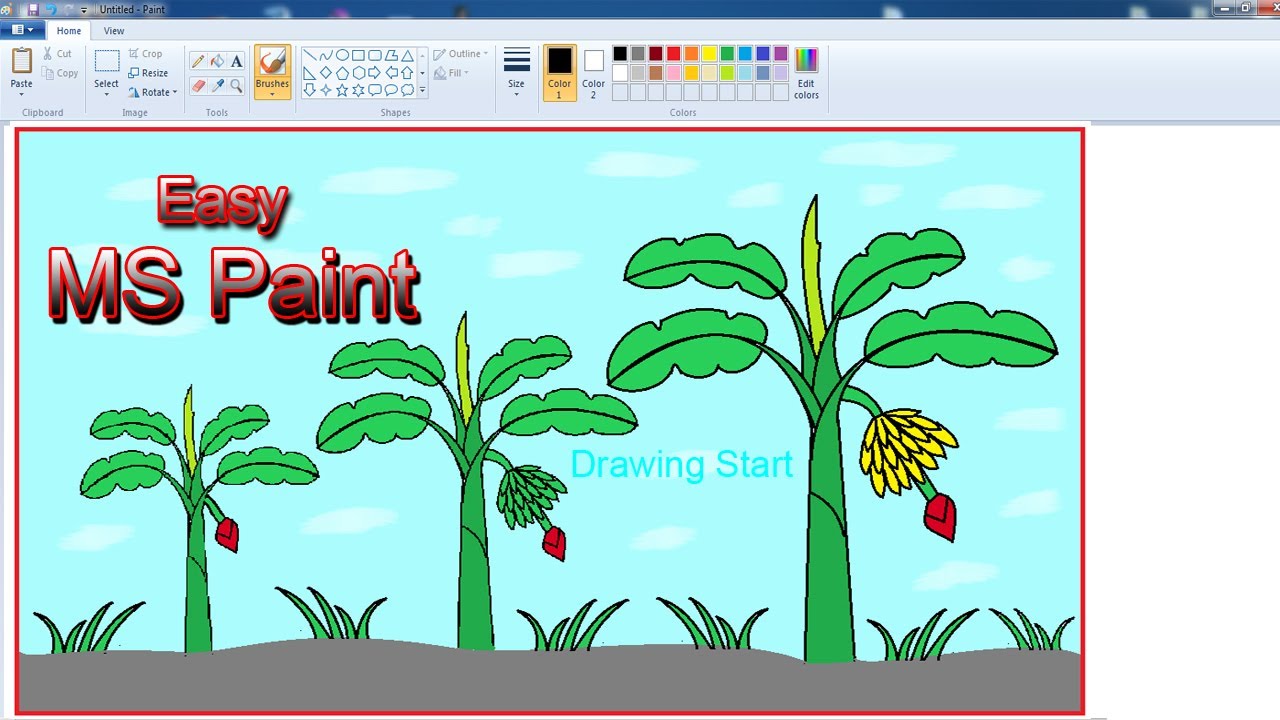Activate Color 2 background selector

pyautogui.click(x=594, y=73)
